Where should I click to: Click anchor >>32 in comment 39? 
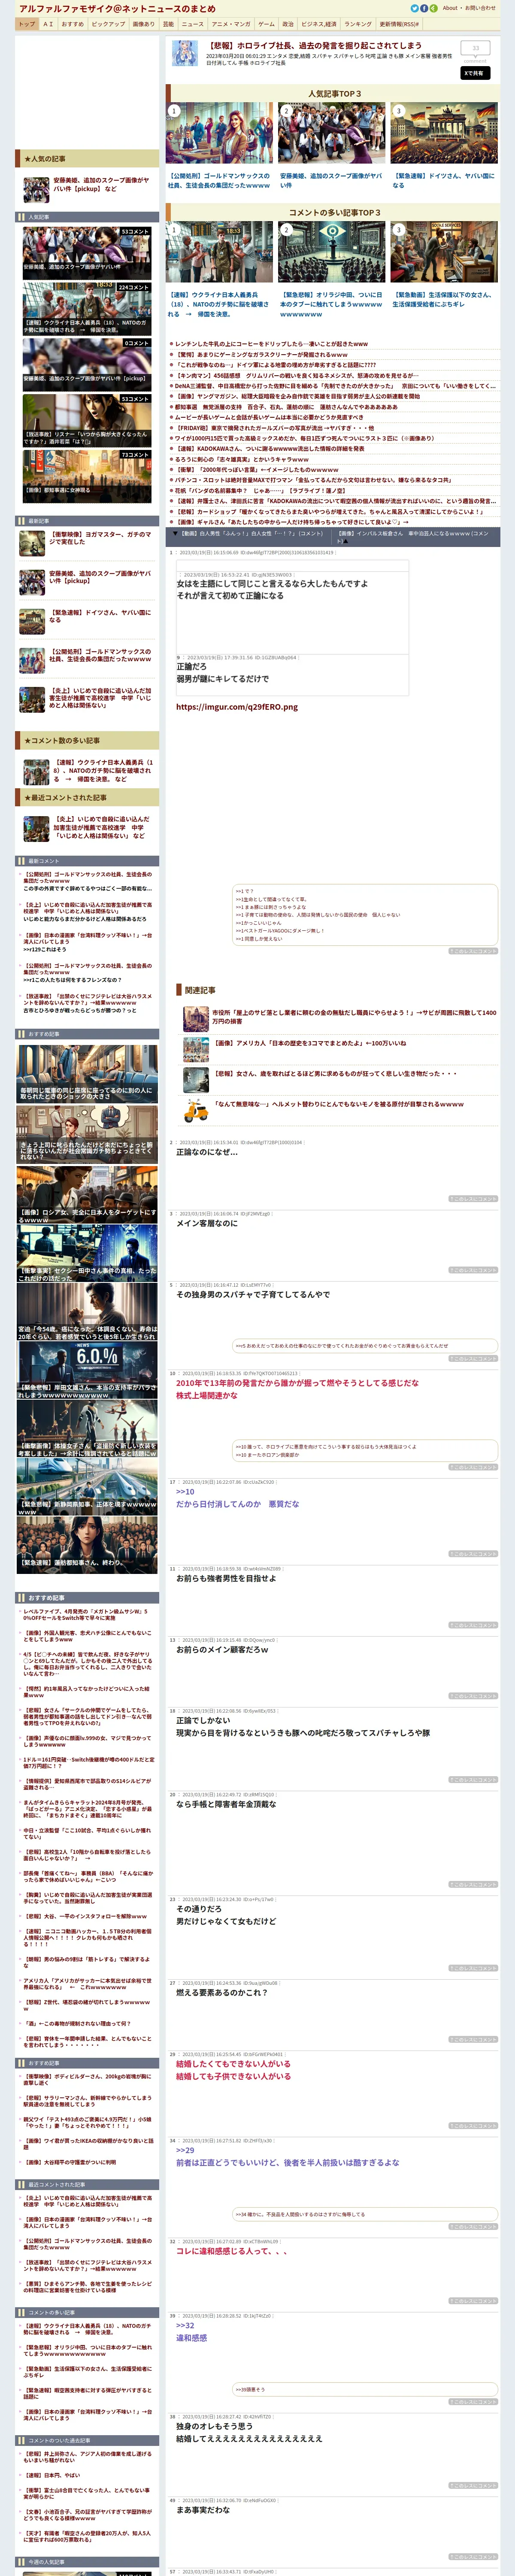click(185, 2326)
